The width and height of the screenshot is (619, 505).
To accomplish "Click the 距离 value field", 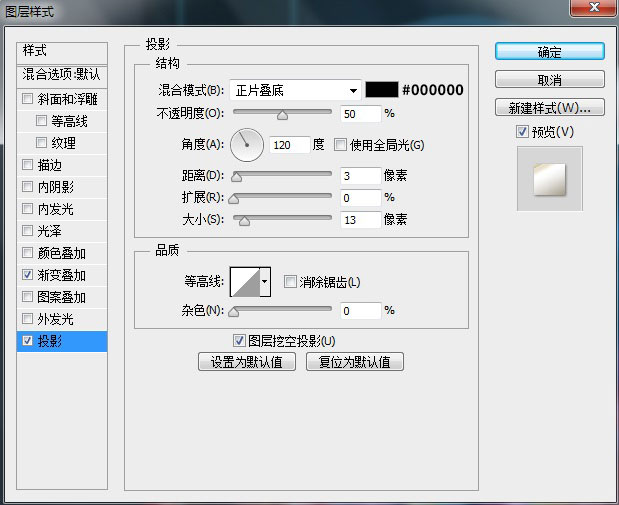I will pos(360,175).
